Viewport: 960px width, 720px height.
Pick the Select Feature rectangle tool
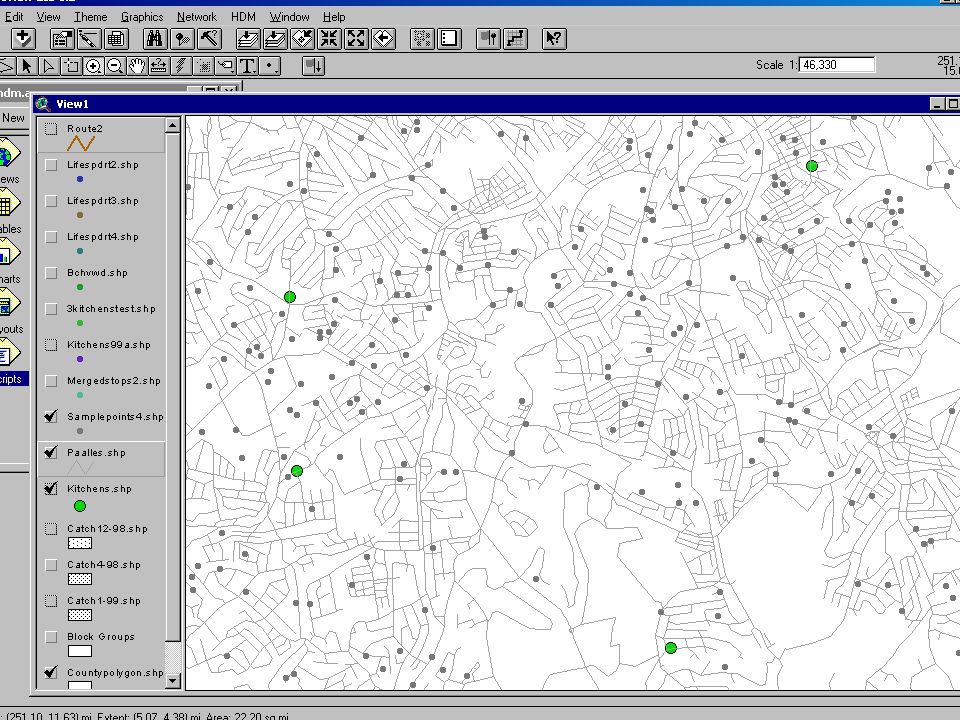click(72, 66)
